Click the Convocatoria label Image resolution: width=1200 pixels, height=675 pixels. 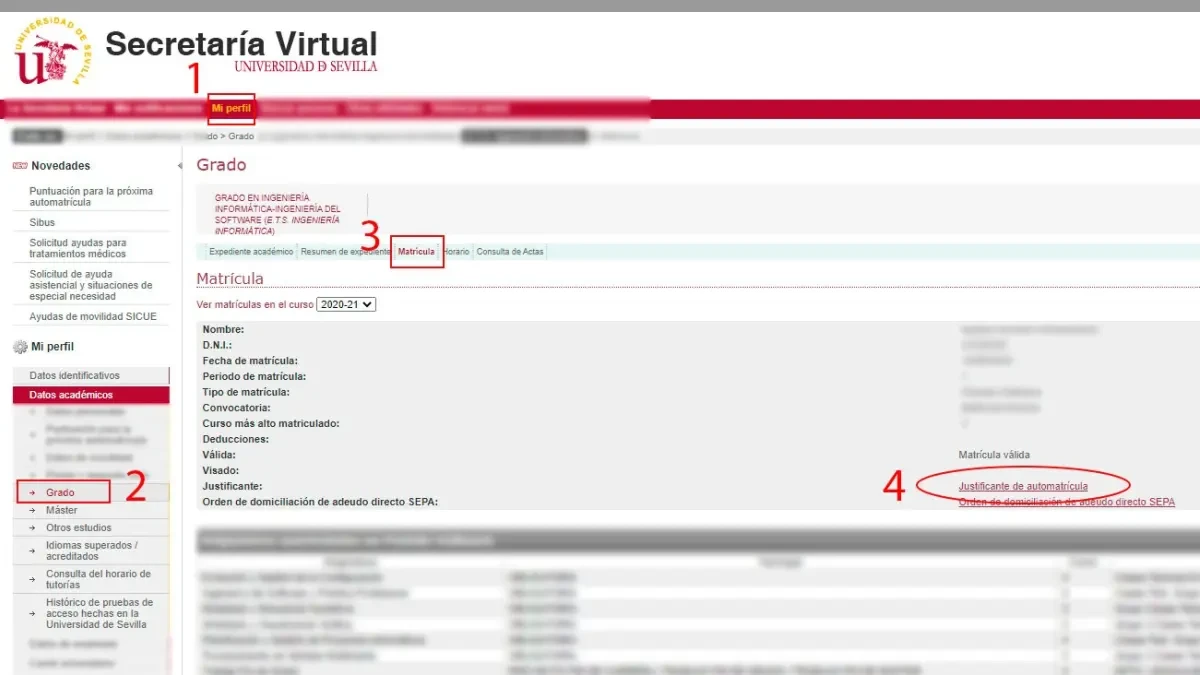238,408
